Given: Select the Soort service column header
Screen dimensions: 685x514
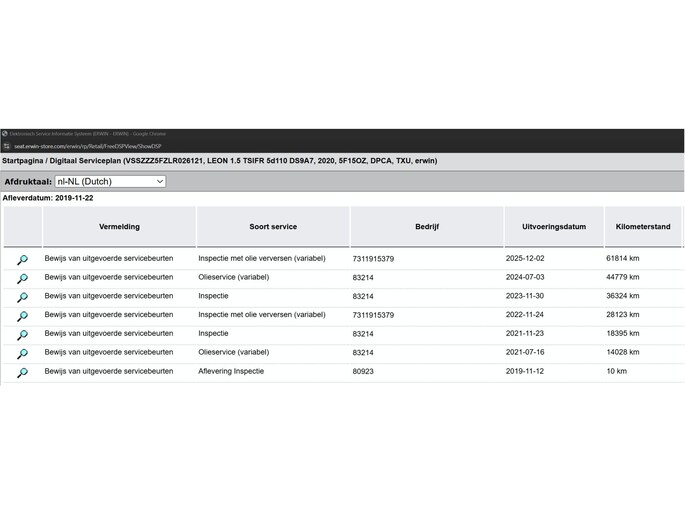Looking at the screenshot, I should [272, 227].
